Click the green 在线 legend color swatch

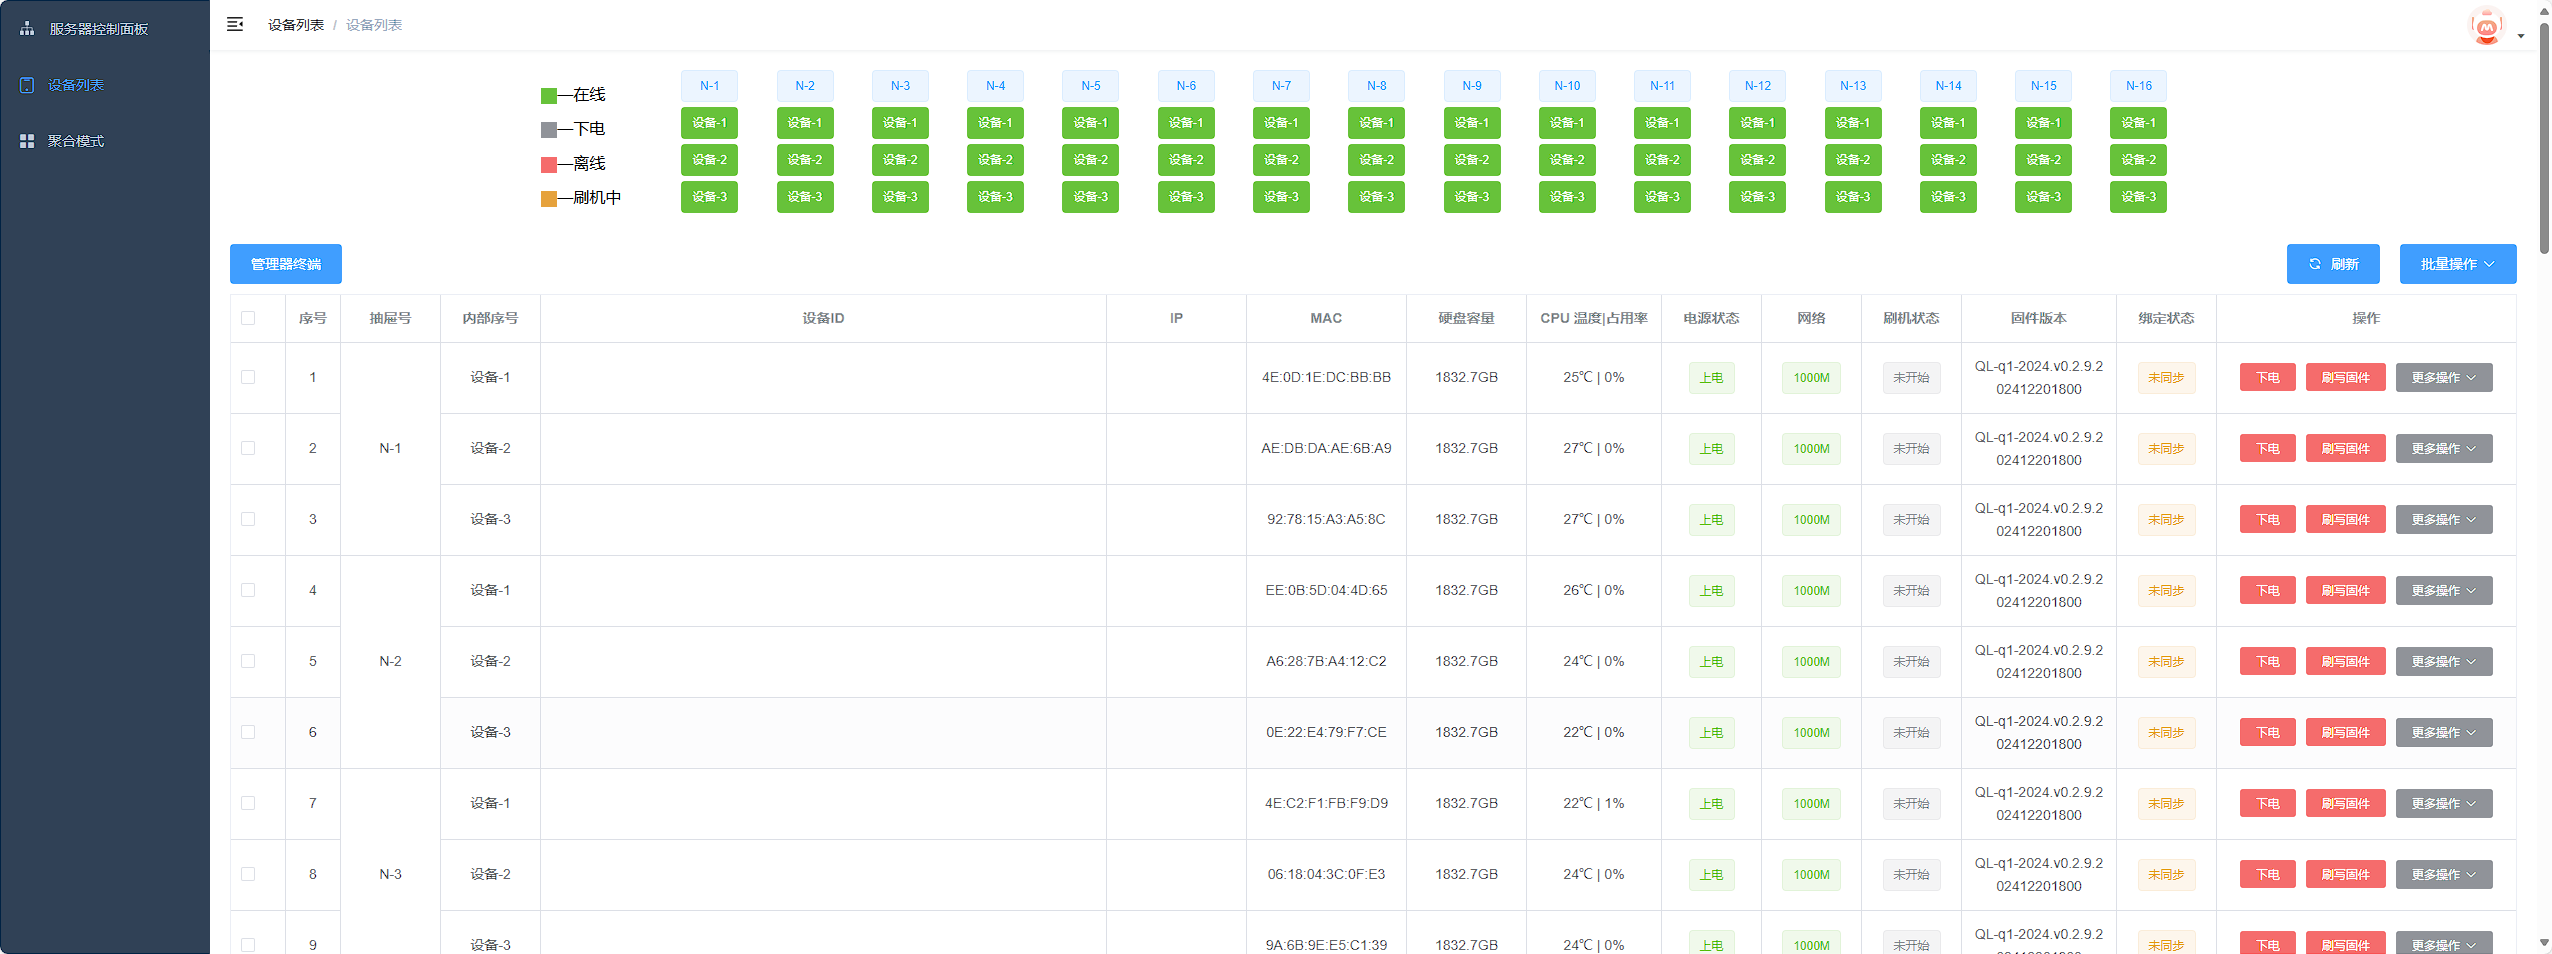pyautogui.click(x=548, y=96)
